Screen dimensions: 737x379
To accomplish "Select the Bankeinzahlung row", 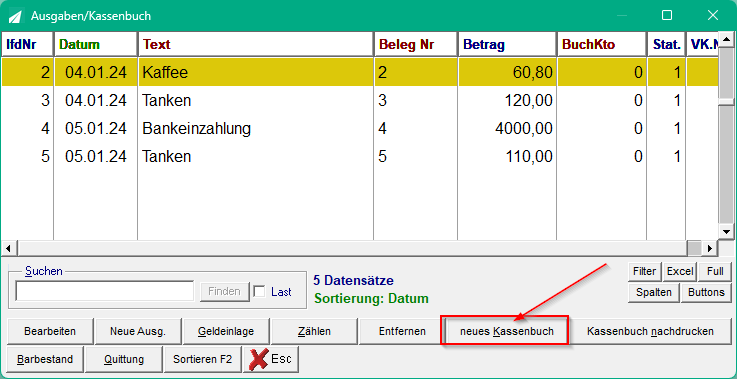I will point(360,128).
